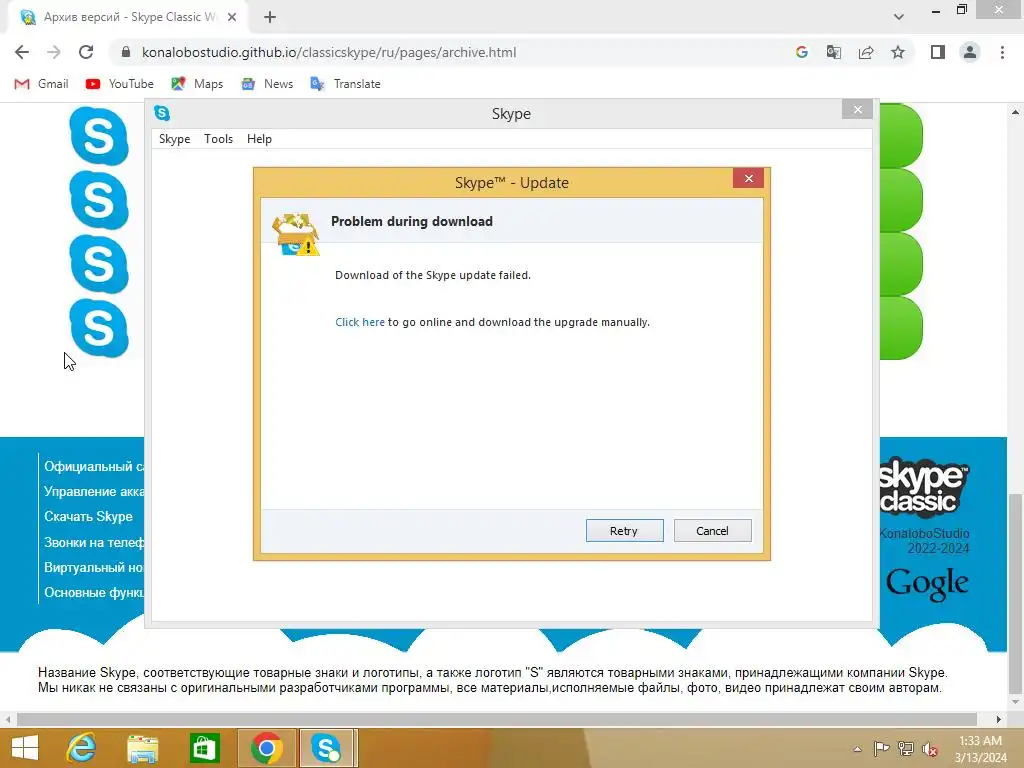Click the horizontal page scrollbar

pyautogui.click(x=496, y=719)
